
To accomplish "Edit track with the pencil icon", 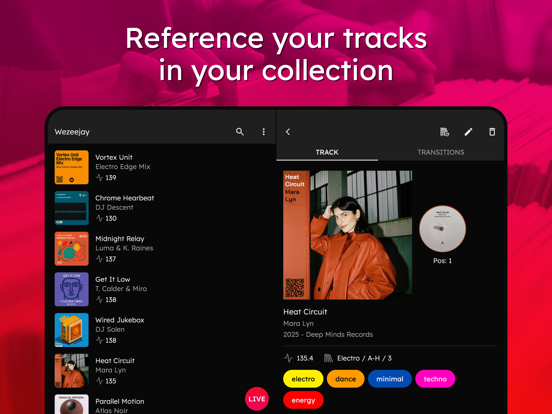I will [468, 132].
